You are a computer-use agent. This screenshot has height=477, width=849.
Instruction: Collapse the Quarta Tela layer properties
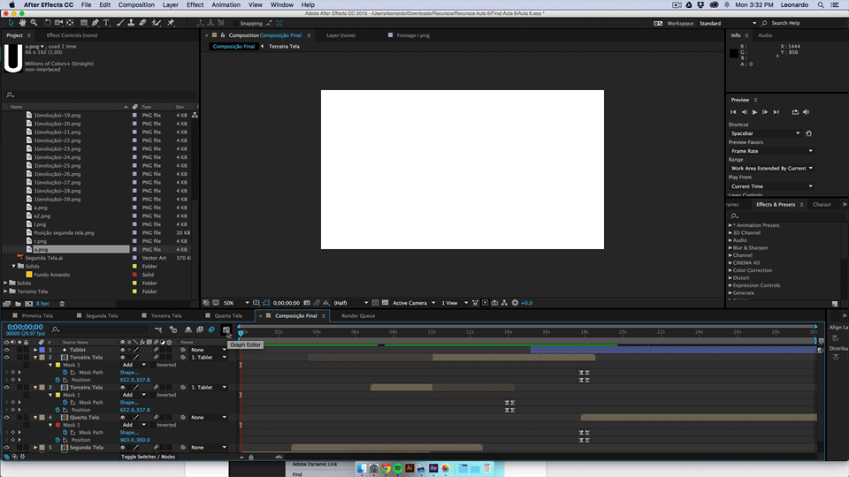click(x=35, y=417)
